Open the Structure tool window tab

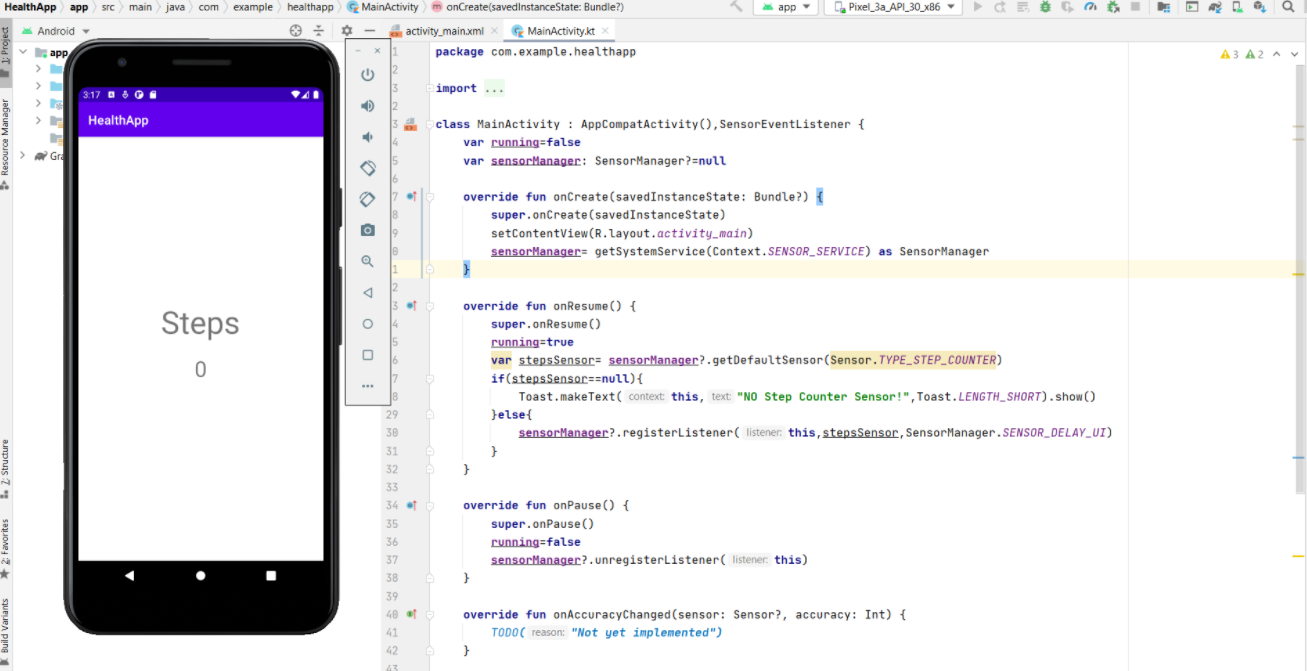[5, 468]
